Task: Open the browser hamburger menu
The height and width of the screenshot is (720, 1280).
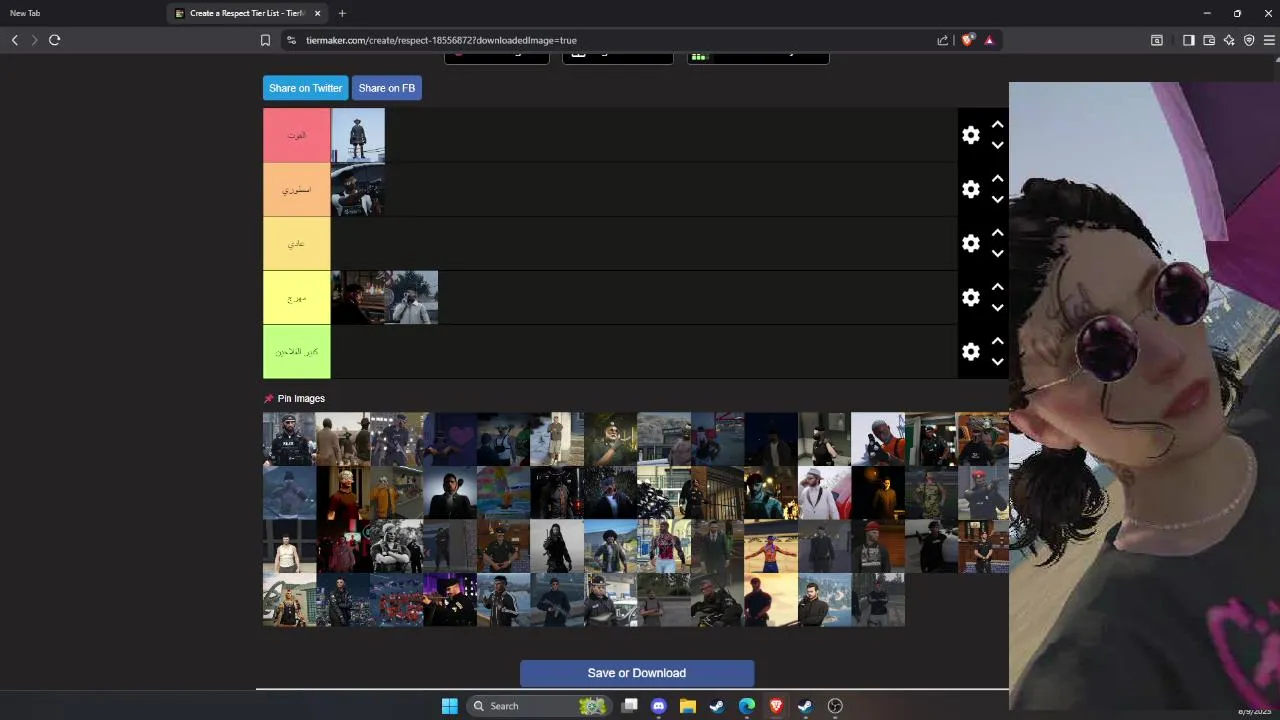Action: [x=1270, y=40]
